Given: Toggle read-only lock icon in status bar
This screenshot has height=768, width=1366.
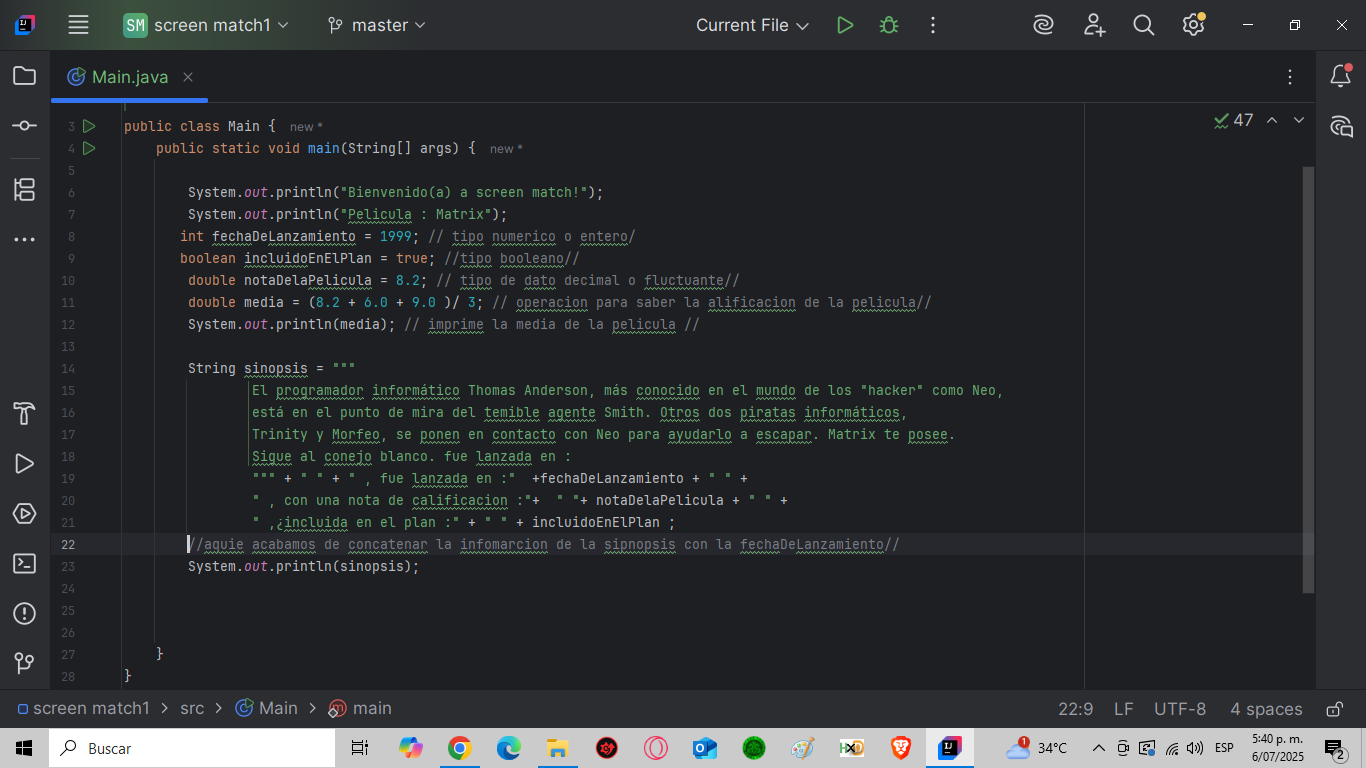Looking at the screenshot, I should (x=1334, y=709).
